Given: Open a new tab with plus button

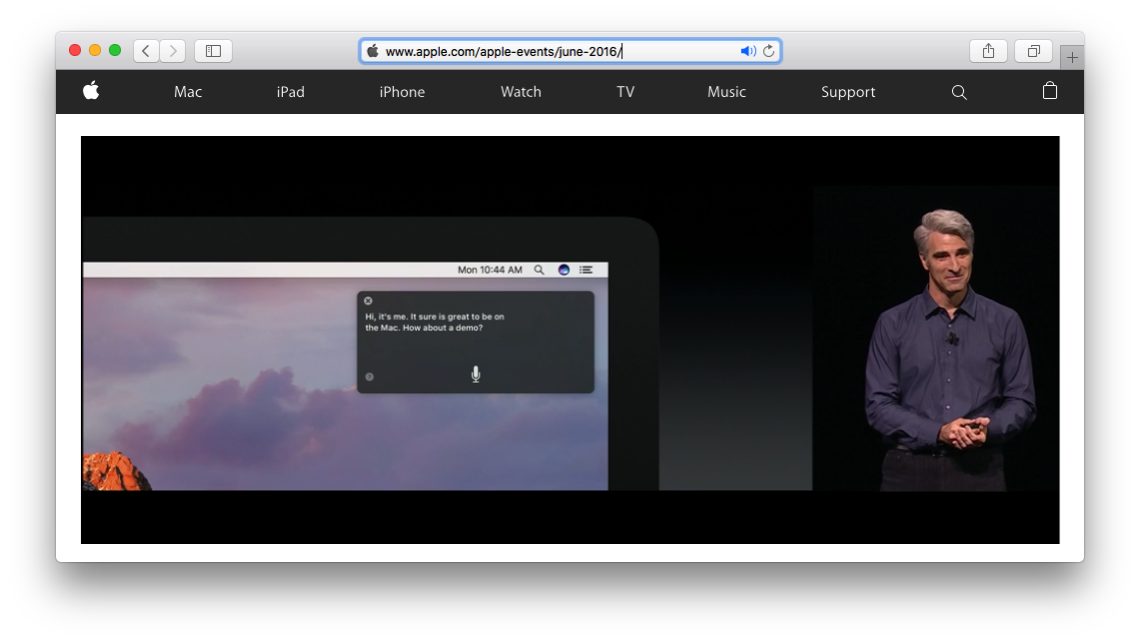Looking at the screenshot, I should (1072, 57).
